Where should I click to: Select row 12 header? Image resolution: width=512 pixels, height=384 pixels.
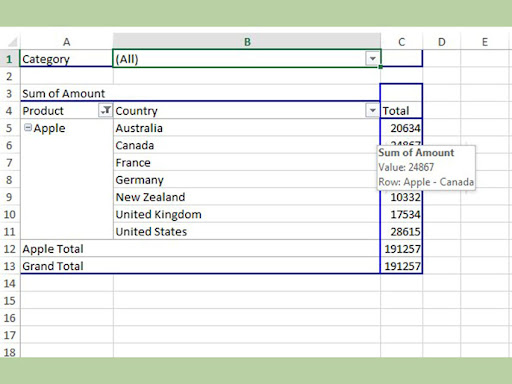[x=10, y=249]
